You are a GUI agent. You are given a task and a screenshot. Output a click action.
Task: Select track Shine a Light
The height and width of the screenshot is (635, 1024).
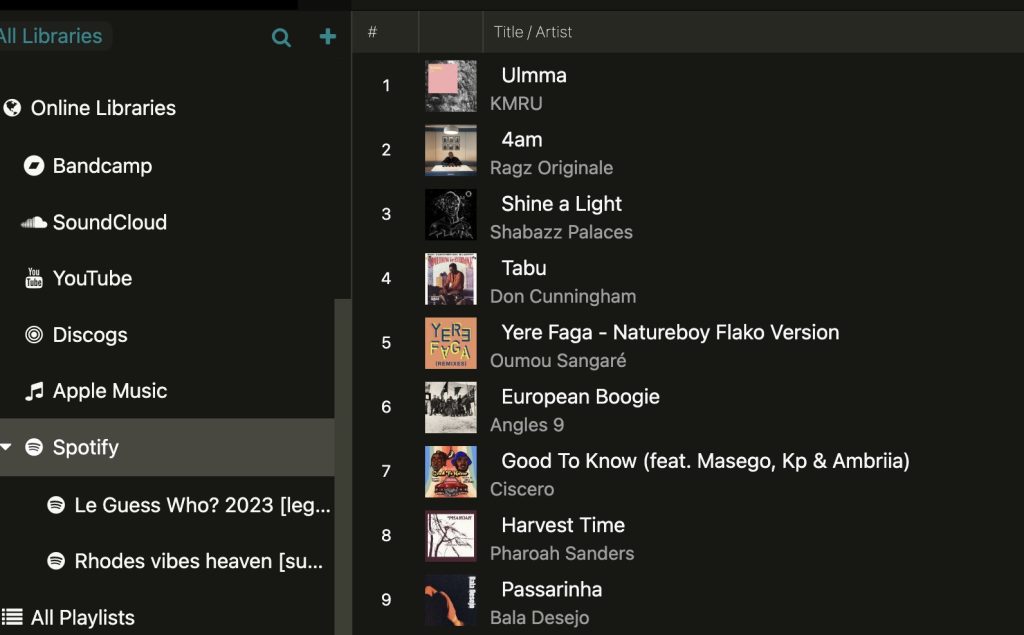click(x=688, y=214)
